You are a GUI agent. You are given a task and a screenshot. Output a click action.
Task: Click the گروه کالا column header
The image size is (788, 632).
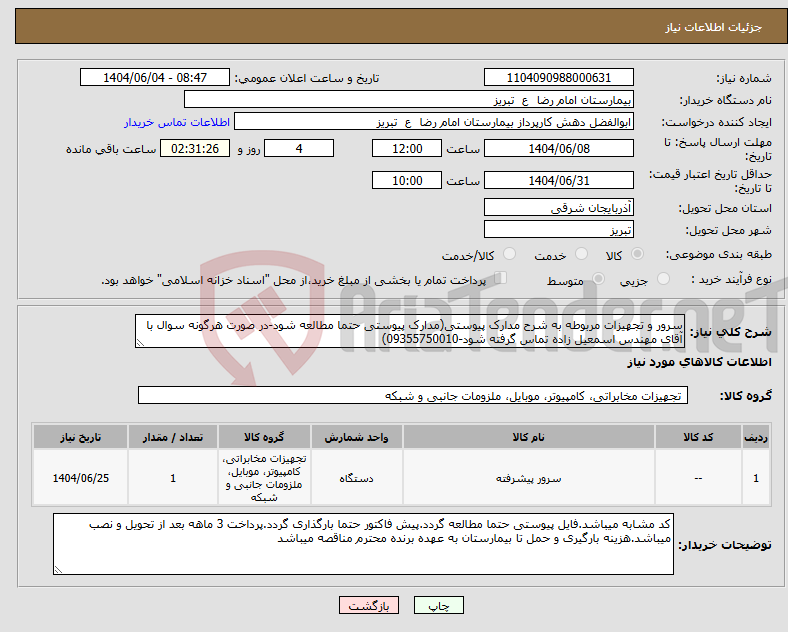(264, 437)
